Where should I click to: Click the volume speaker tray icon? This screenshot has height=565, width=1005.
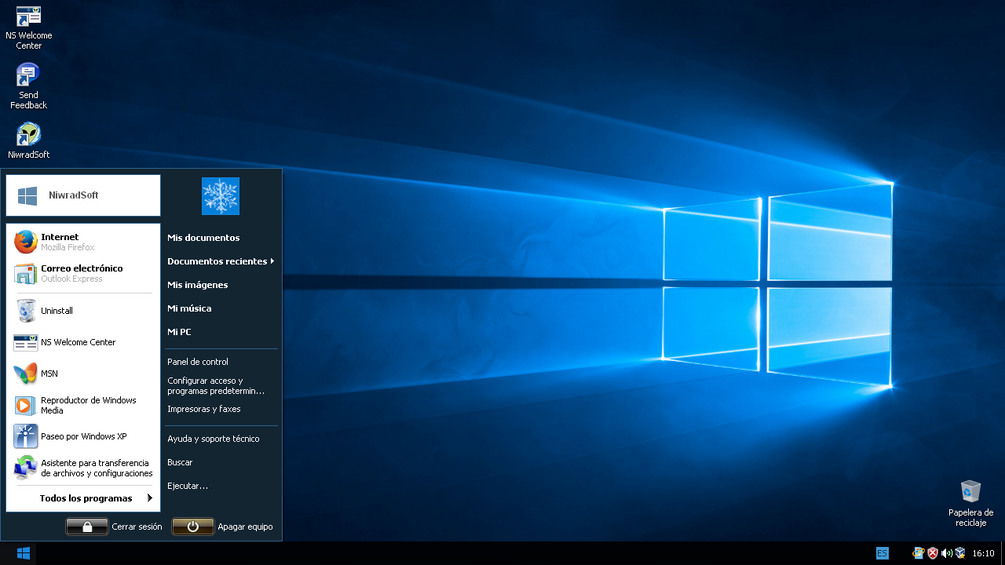coord(947,553)
